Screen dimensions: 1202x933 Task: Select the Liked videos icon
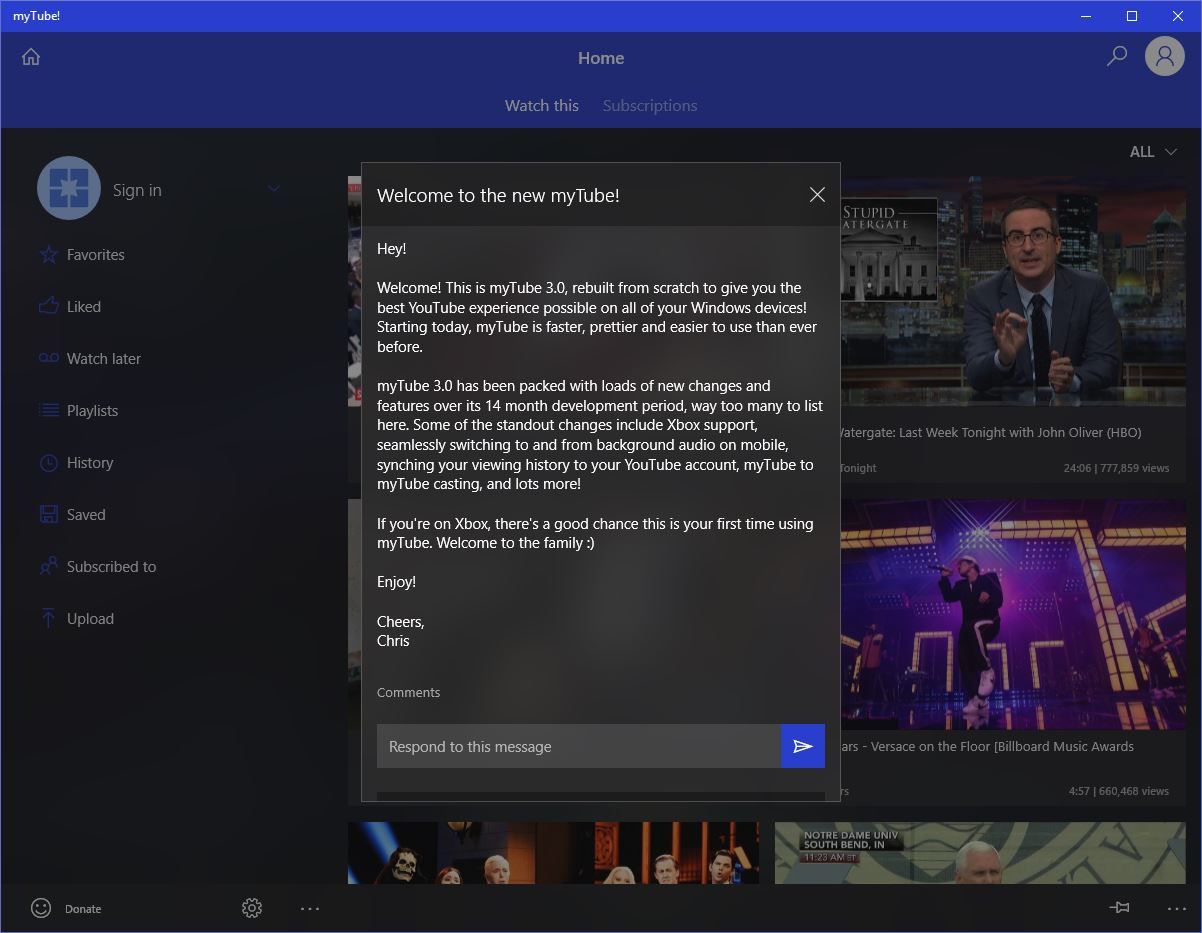[x=48, y=306]
